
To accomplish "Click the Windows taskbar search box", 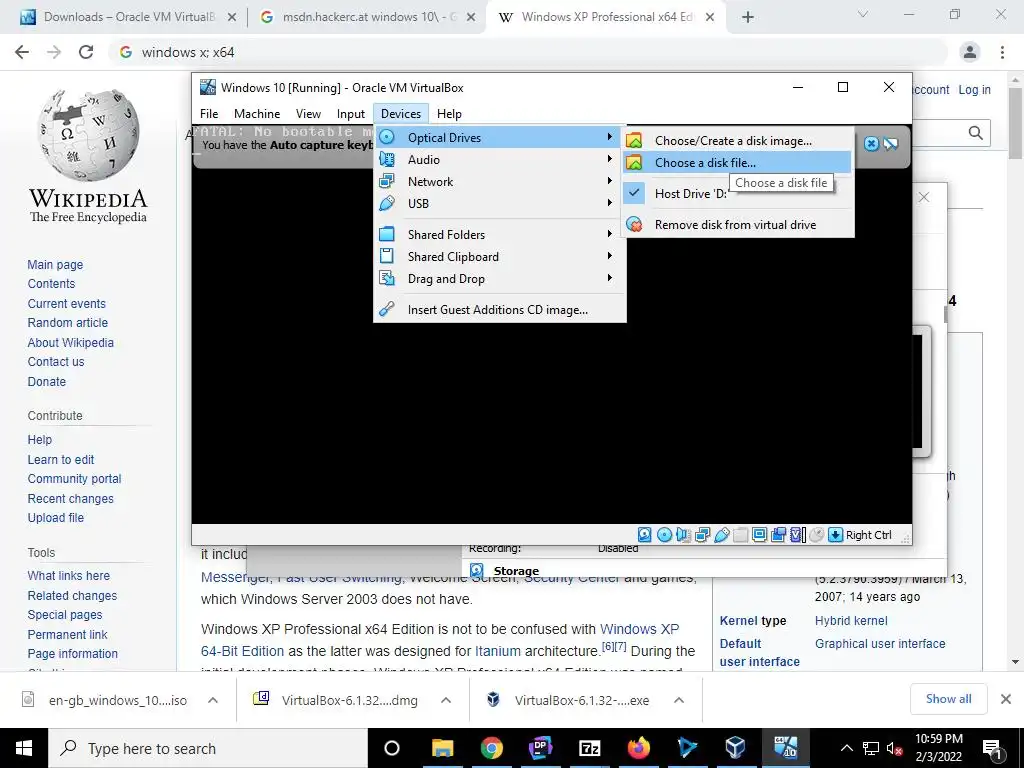I will pos(209,748).
